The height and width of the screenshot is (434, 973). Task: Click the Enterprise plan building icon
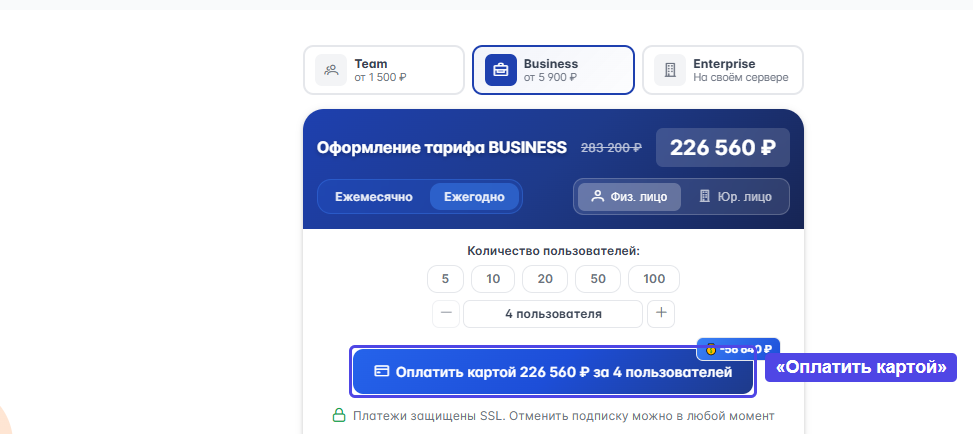(x=670, y=70)
